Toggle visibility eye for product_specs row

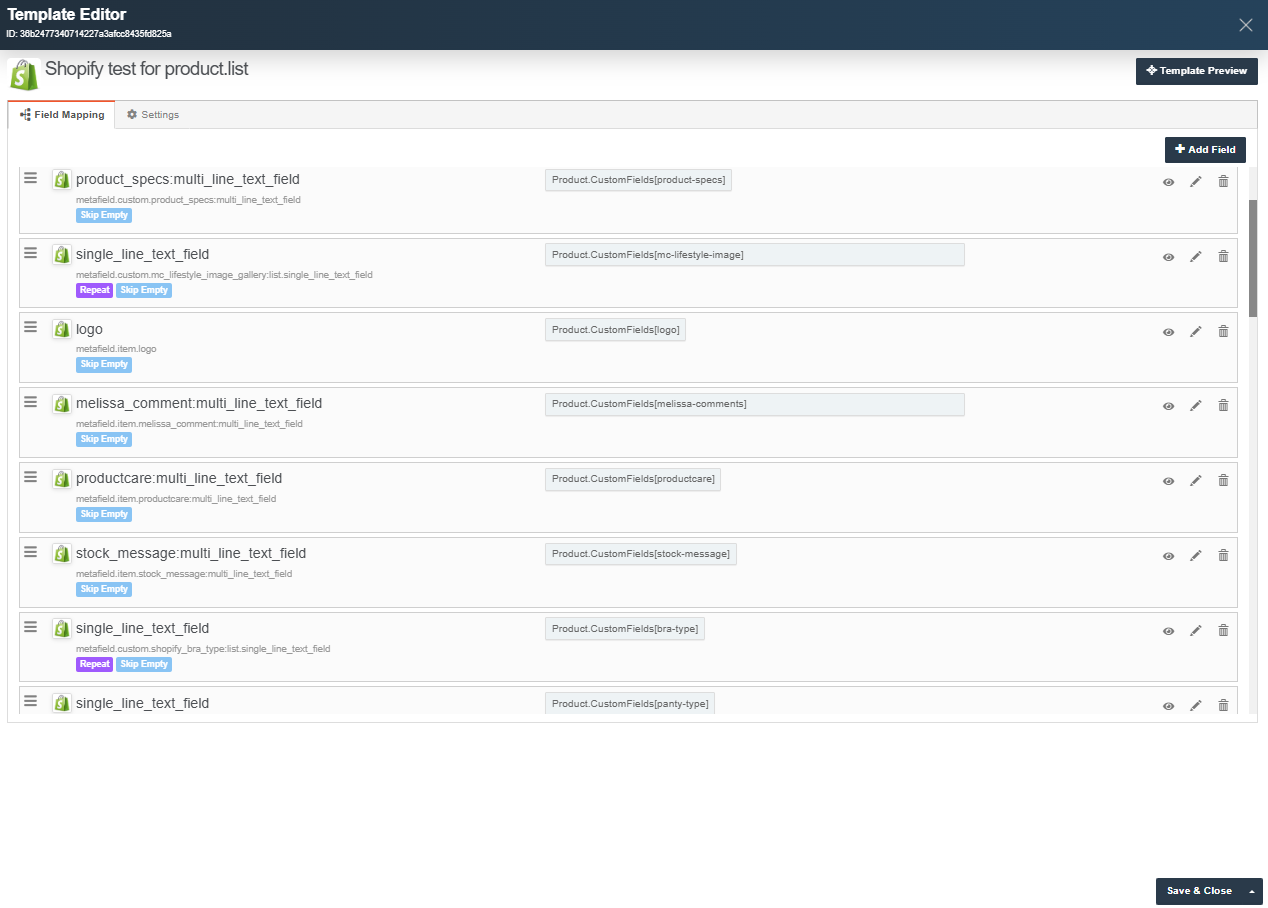tap(1168, 182)
